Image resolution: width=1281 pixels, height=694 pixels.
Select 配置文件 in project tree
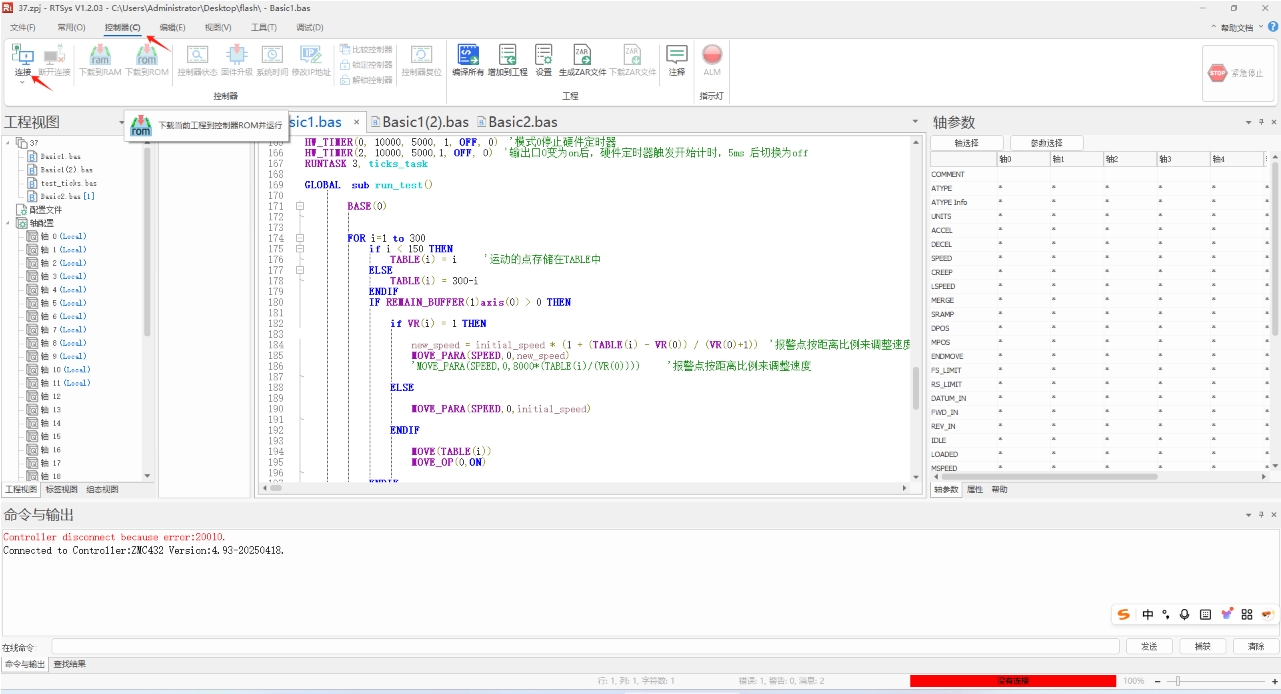point(39,210)
